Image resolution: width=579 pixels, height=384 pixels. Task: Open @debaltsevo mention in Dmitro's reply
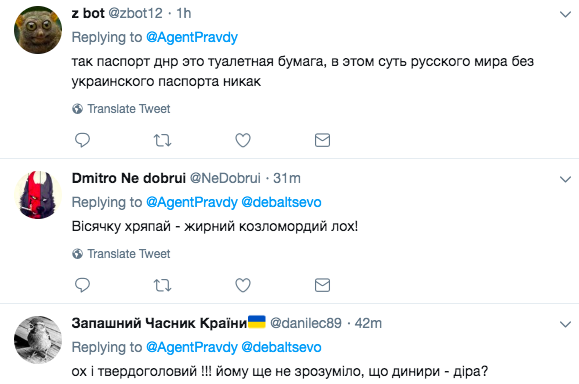(x=281, y=202)
